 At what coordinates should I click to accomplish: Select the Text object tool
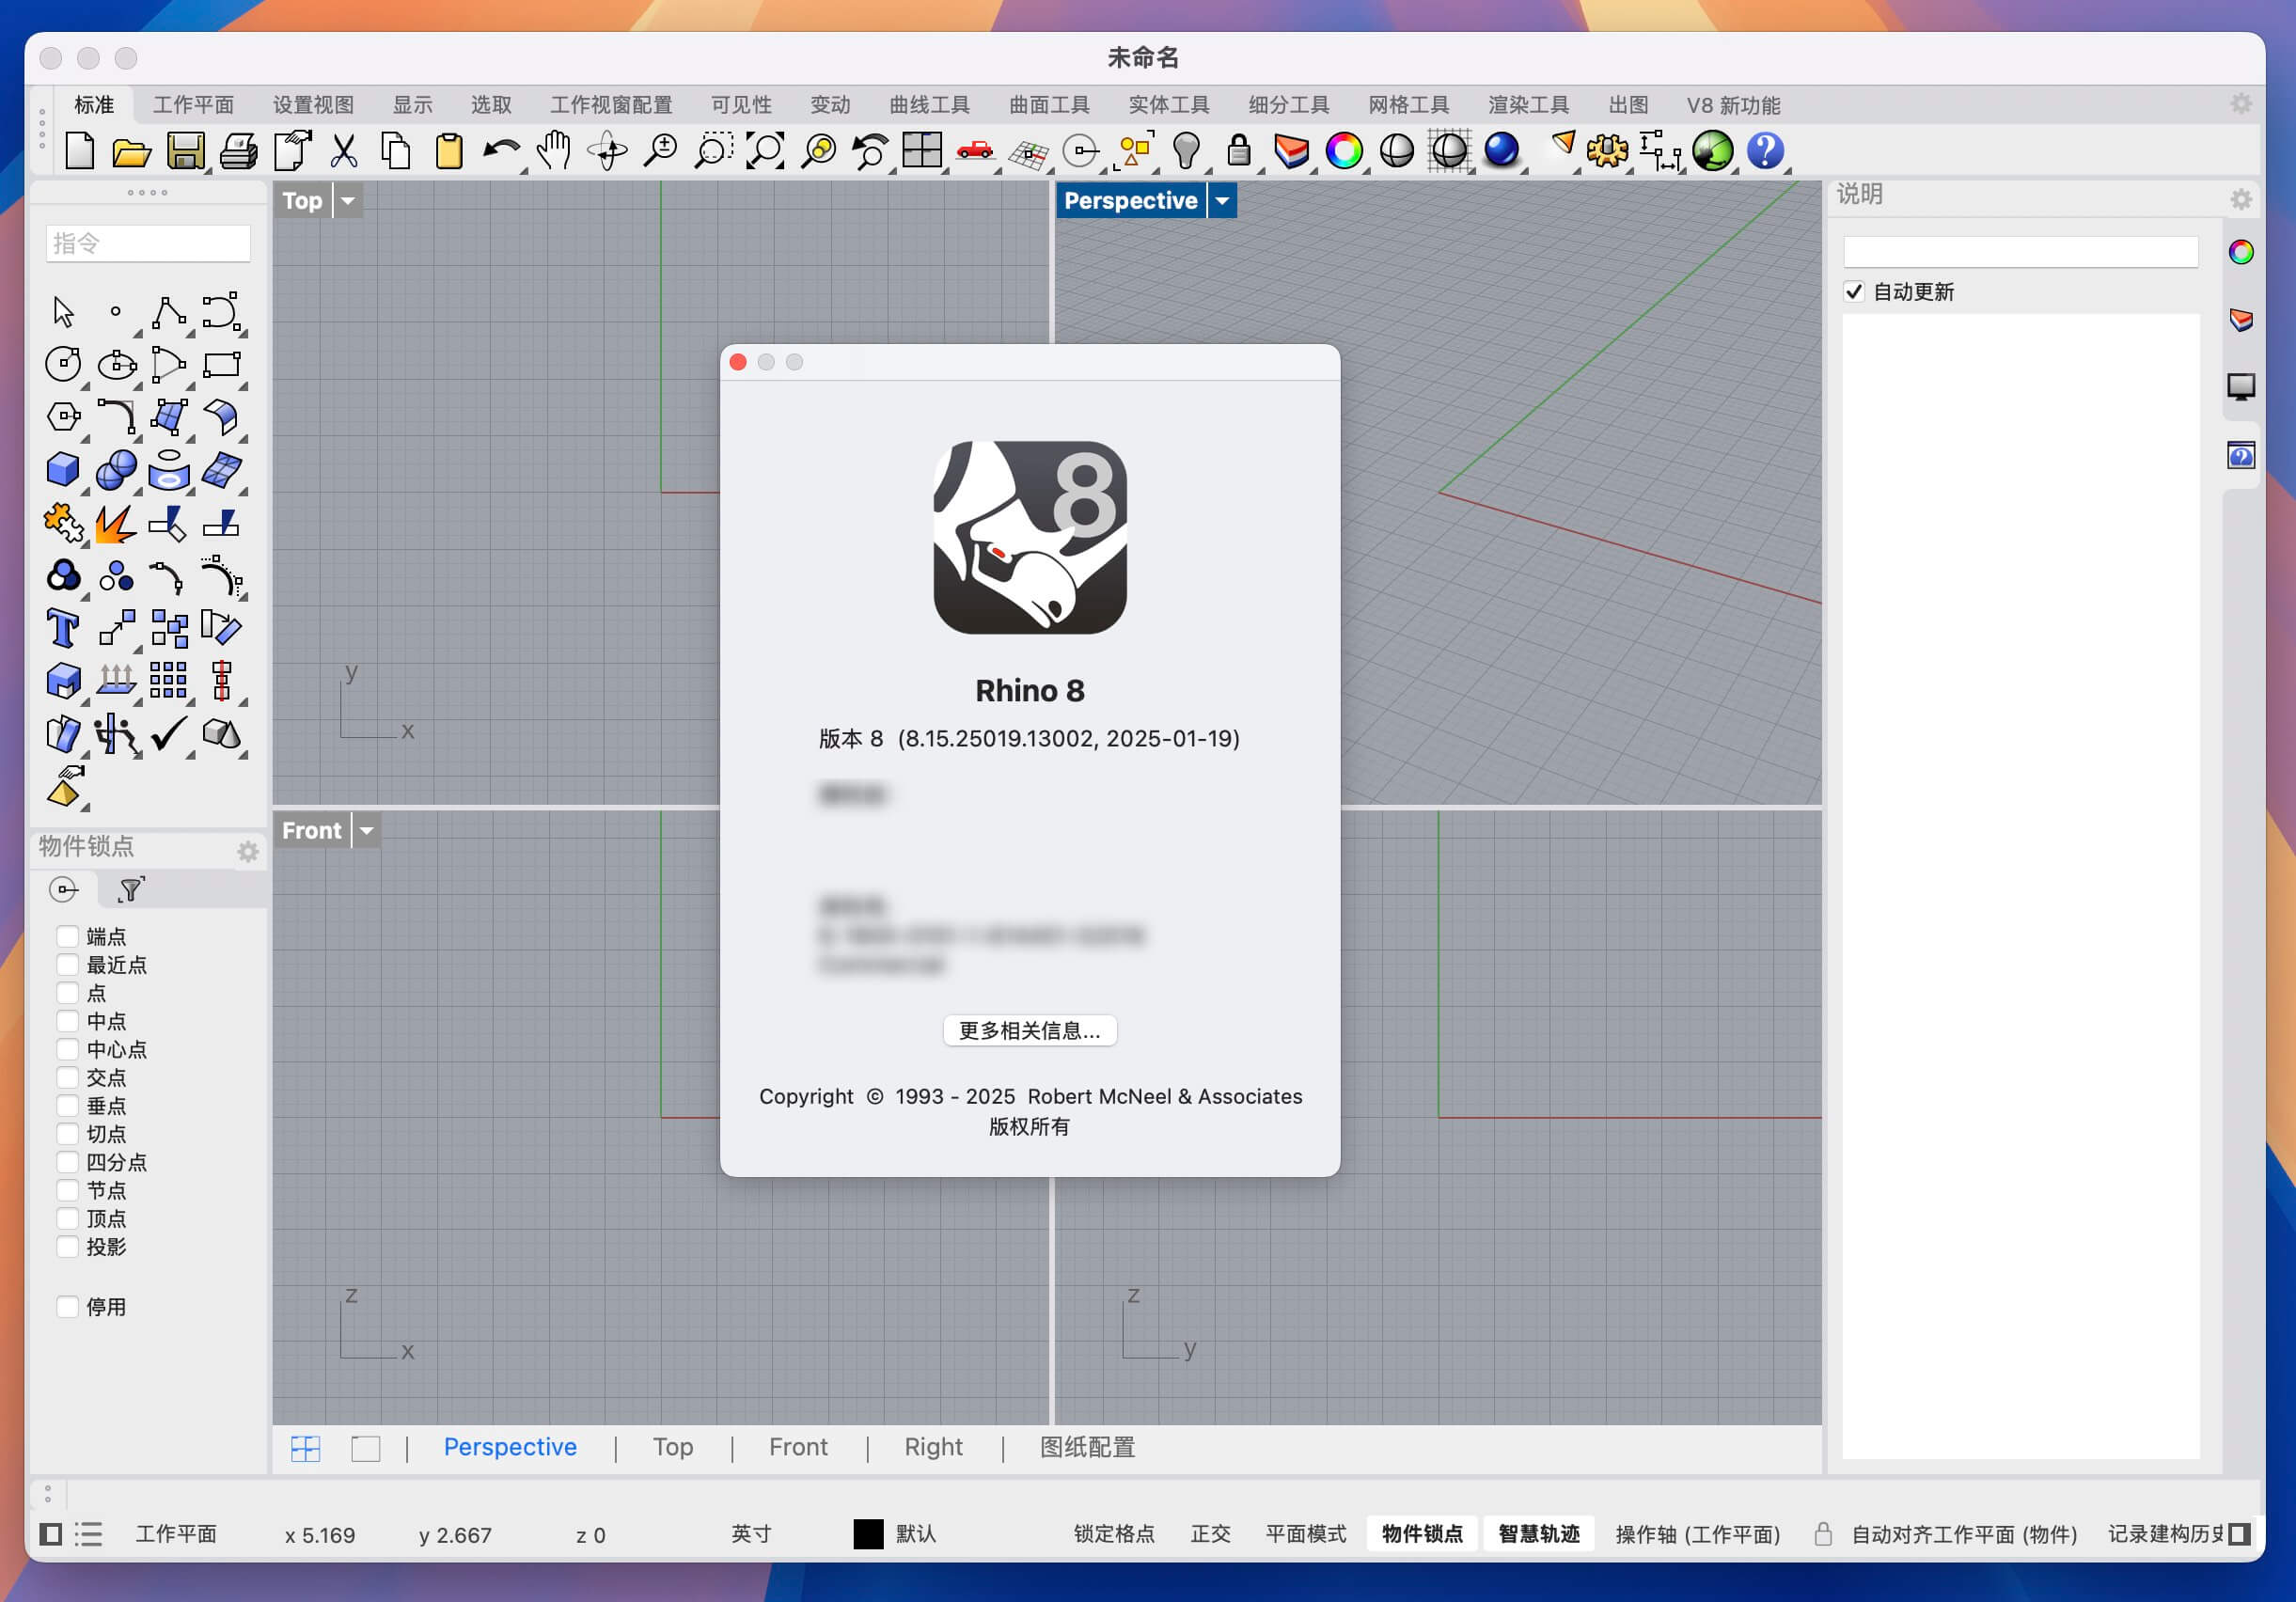[x=63, y=628]
